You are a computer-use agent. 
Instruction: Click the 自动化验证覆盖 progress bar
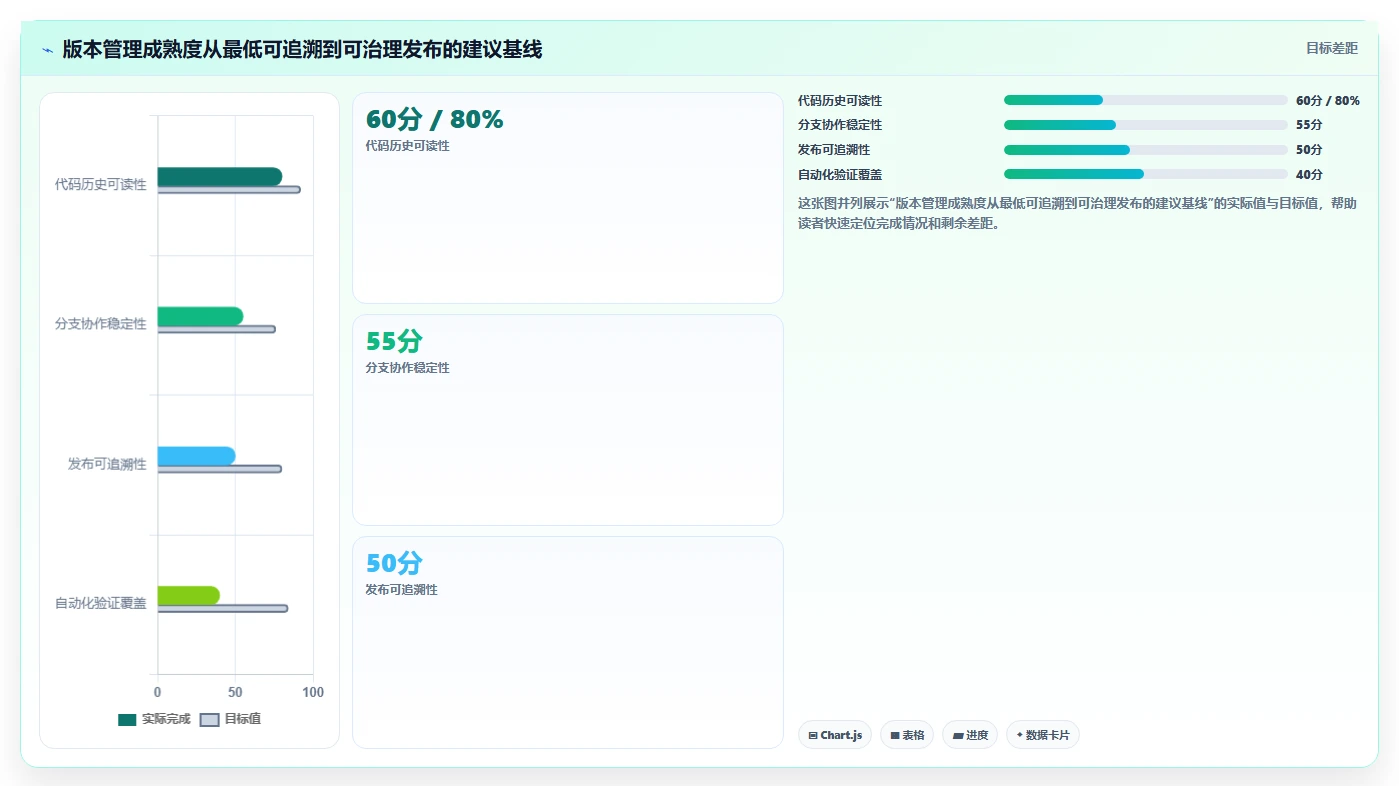(1146, 174)
